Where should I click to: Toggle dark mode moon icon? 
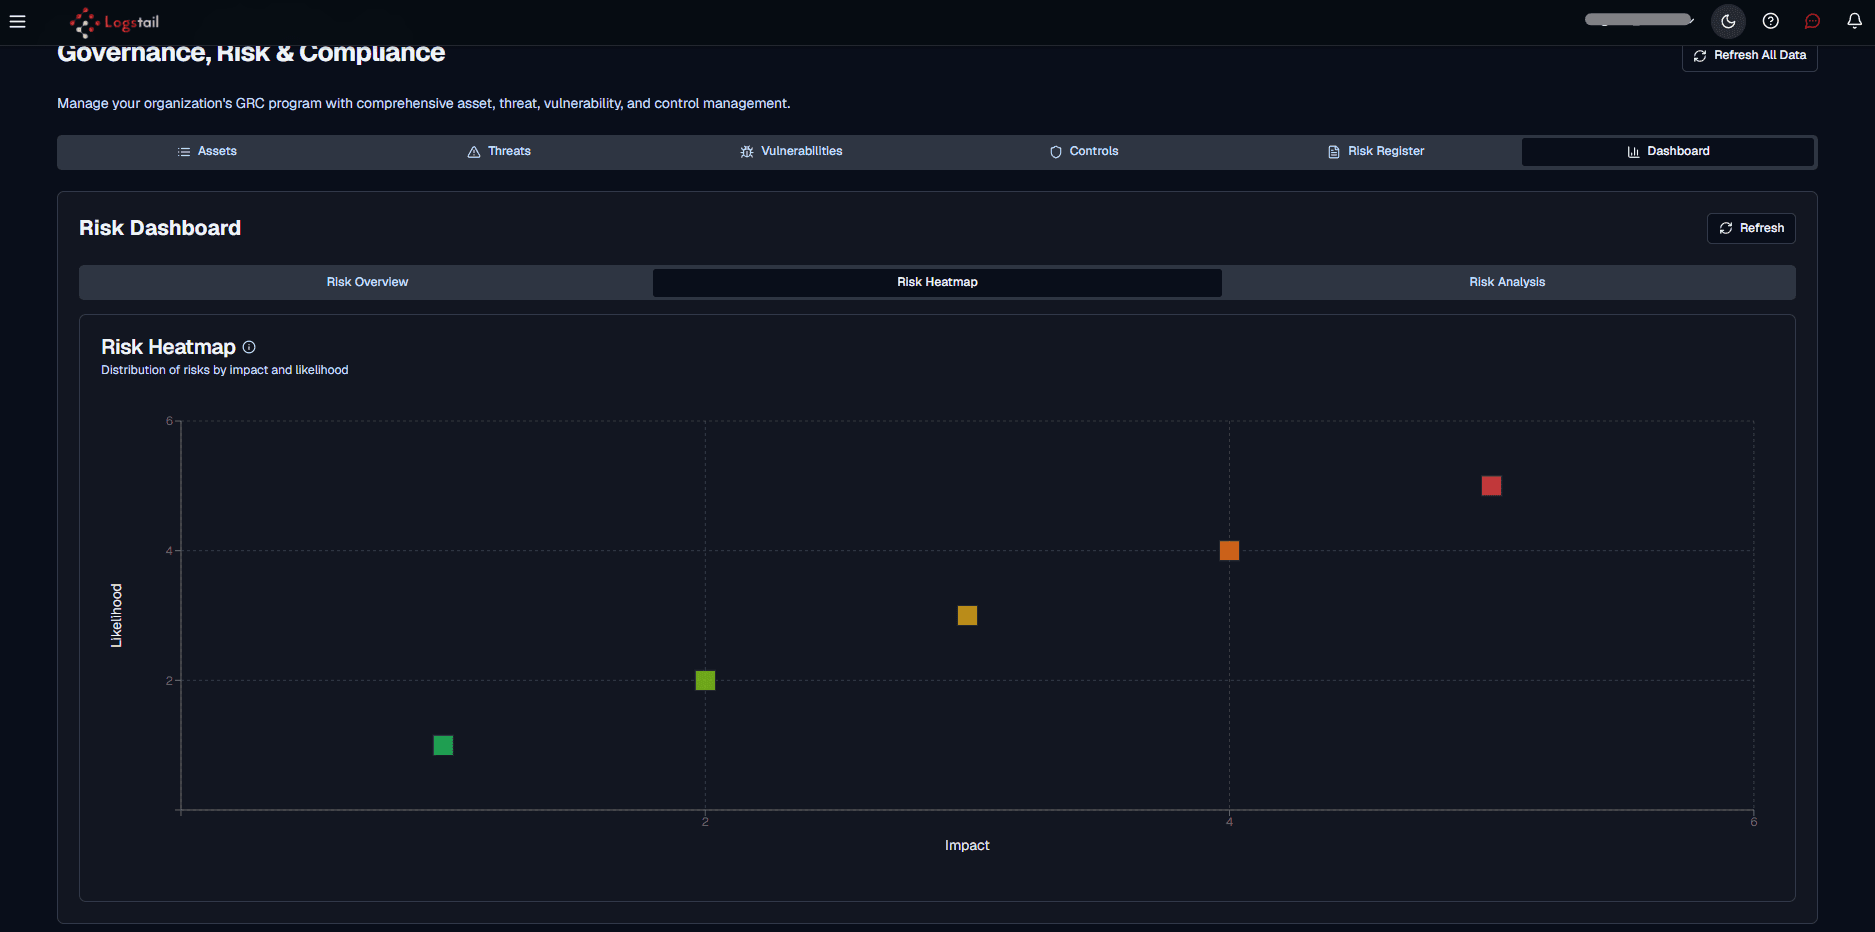(x=1728, y=21)
